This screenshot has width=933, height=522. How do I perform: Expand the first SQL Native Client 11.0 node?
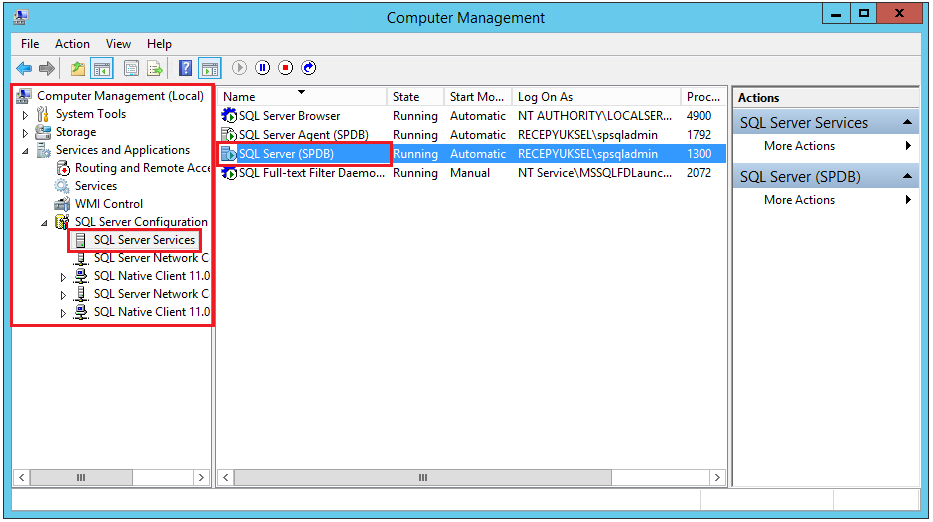[63, 277]
